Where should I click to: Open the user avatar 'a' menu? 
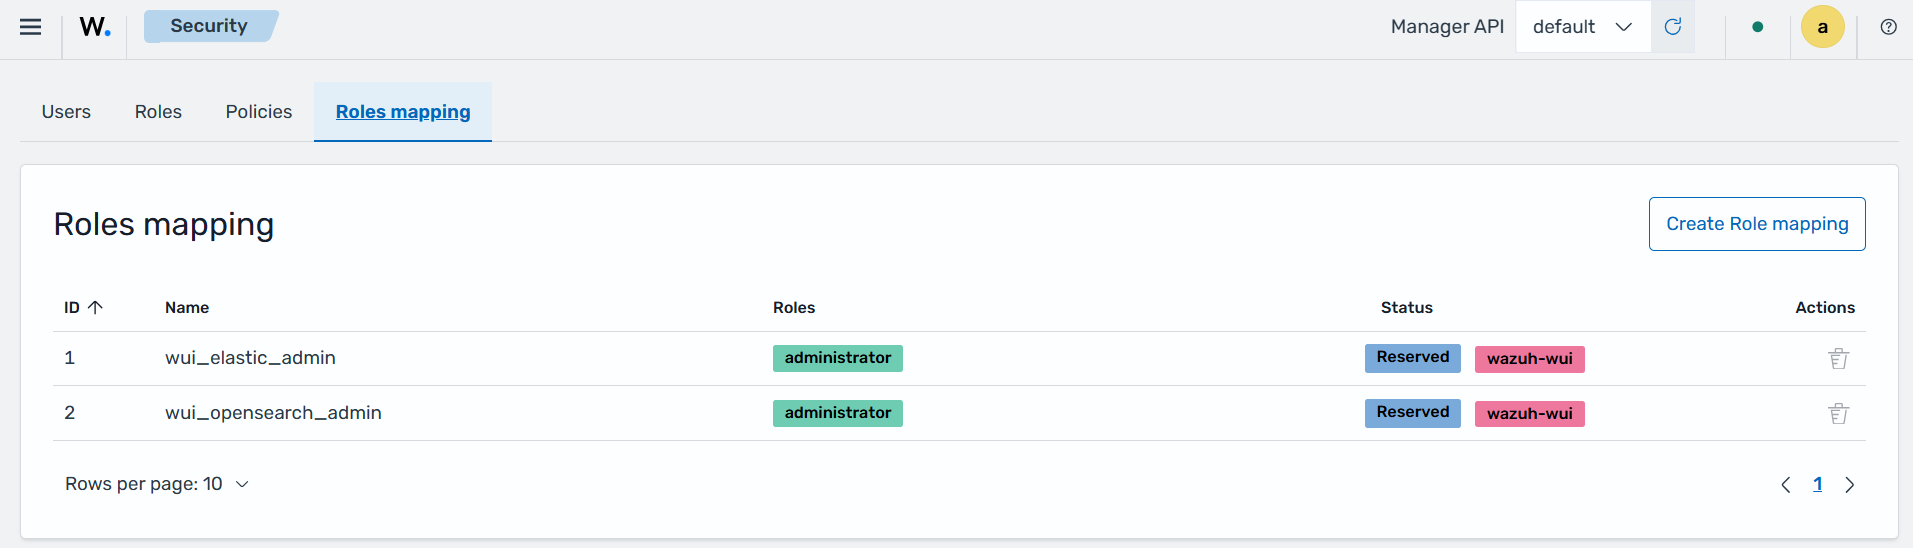(x=1823, y=27)
